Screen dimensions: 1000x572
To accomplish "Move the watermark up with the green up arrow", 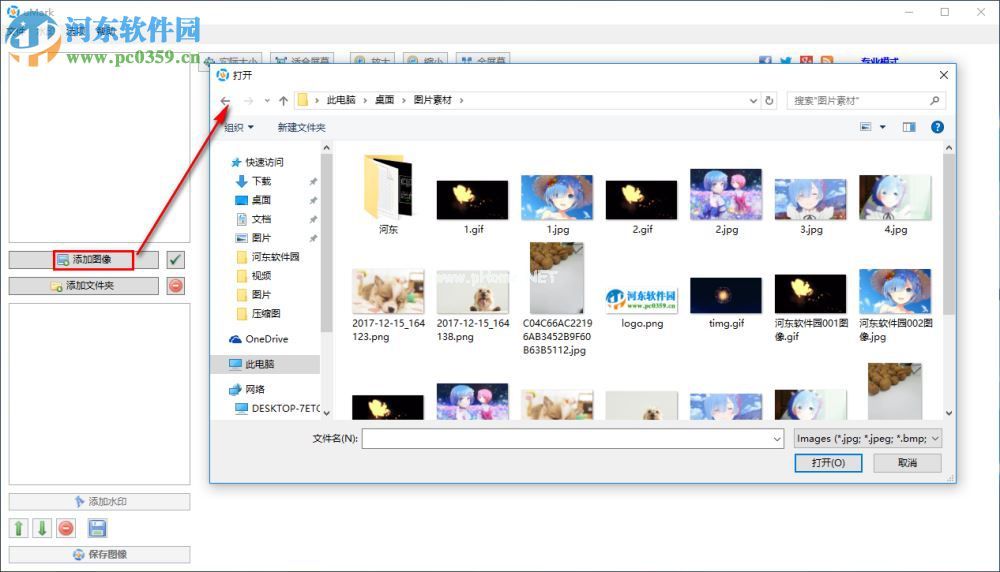I will click(19, 528).
